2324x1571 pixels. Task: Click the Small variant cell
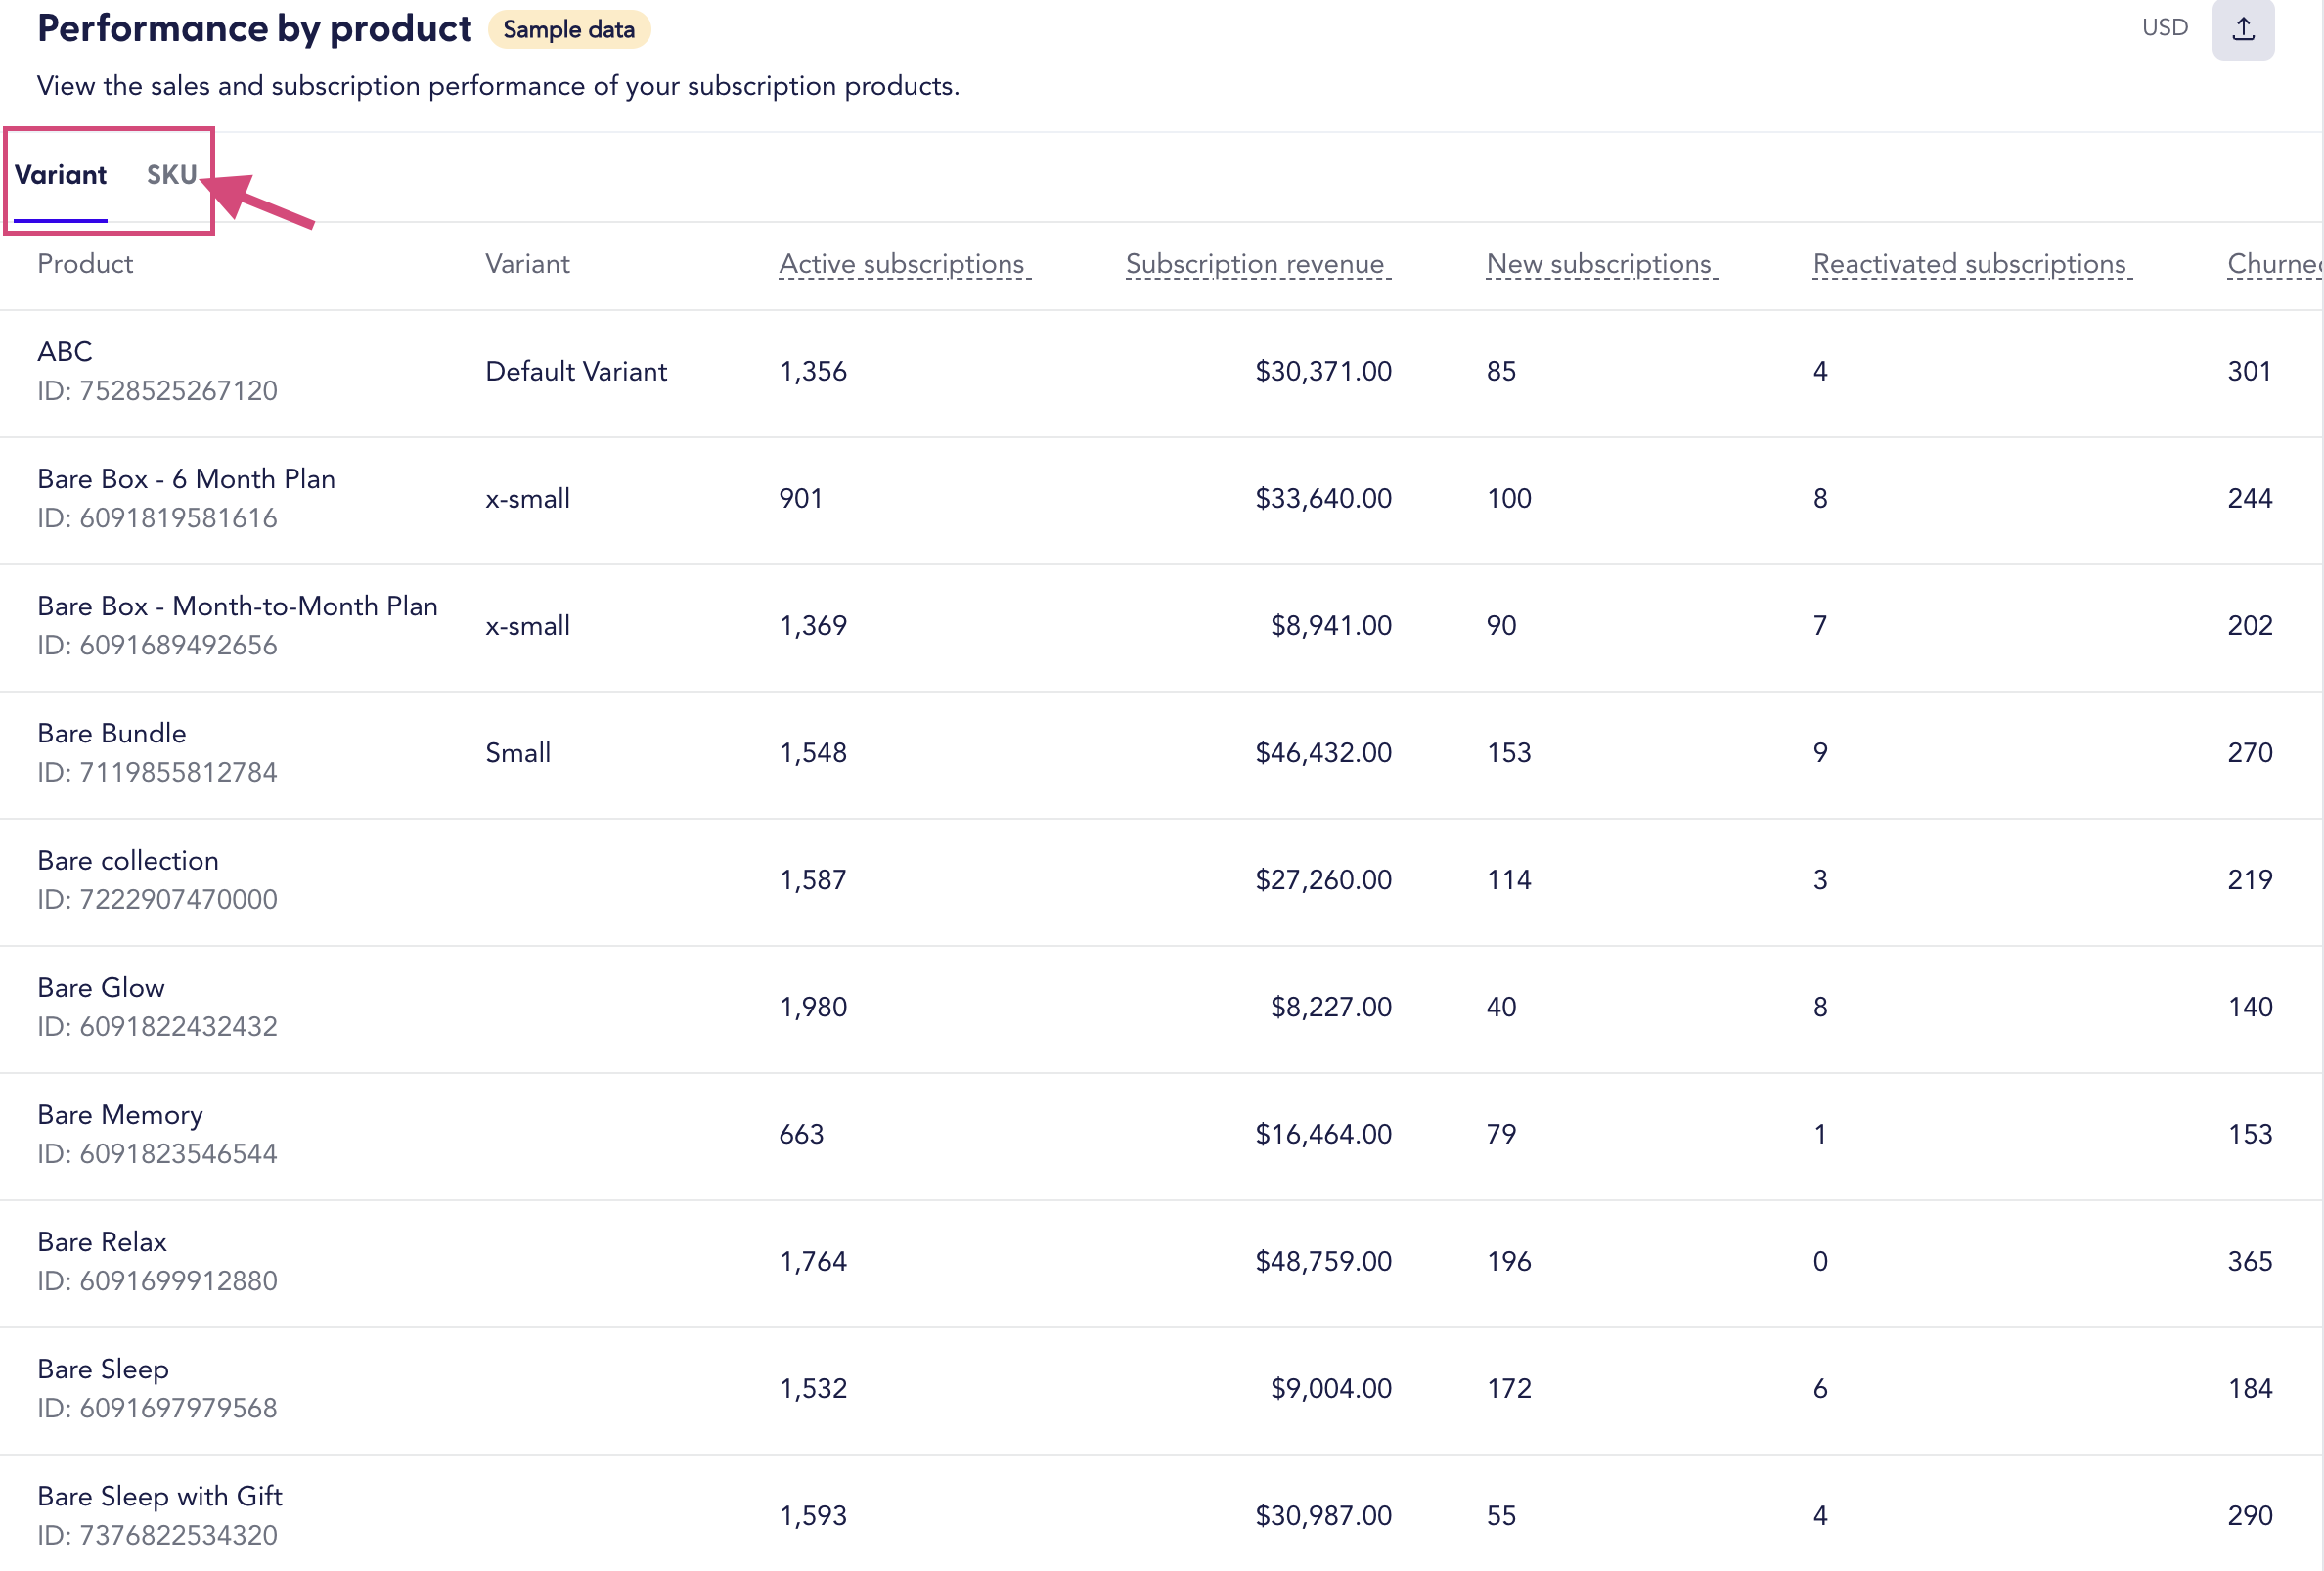coord(518,753)
